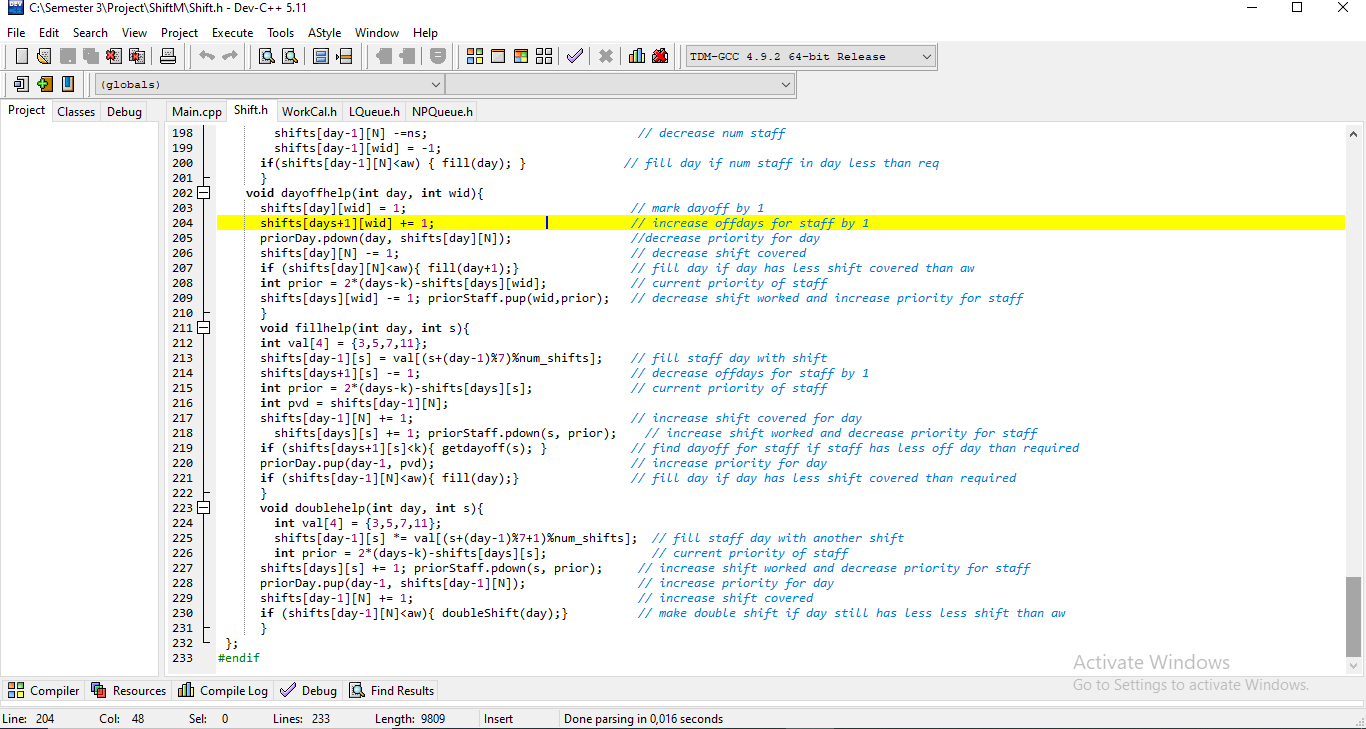The width and height of the screenshot is (1366, 729).
Task: Select the Debug sidebar tab
Action: click(125, 112)
